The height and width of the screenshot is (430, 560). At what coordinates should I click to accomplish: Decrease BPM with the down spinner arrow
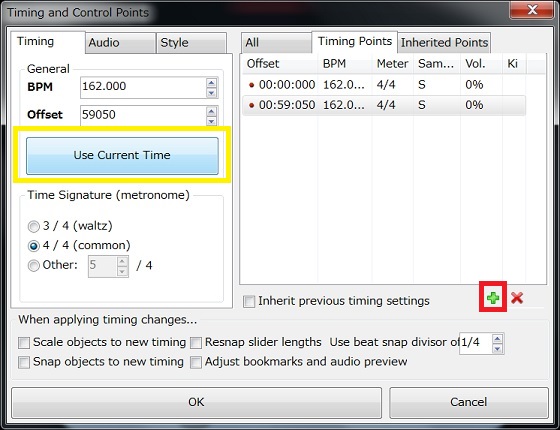tap(211, 93)
